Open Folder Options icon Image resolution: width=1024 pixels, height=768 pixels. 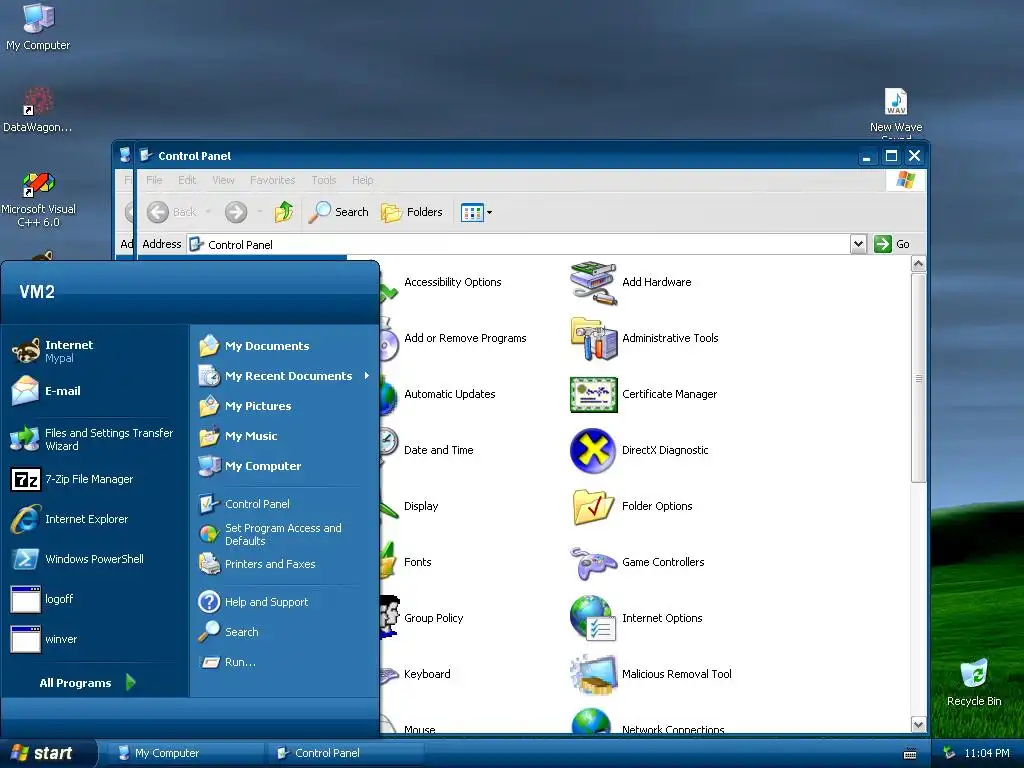[x=593, y=507]
